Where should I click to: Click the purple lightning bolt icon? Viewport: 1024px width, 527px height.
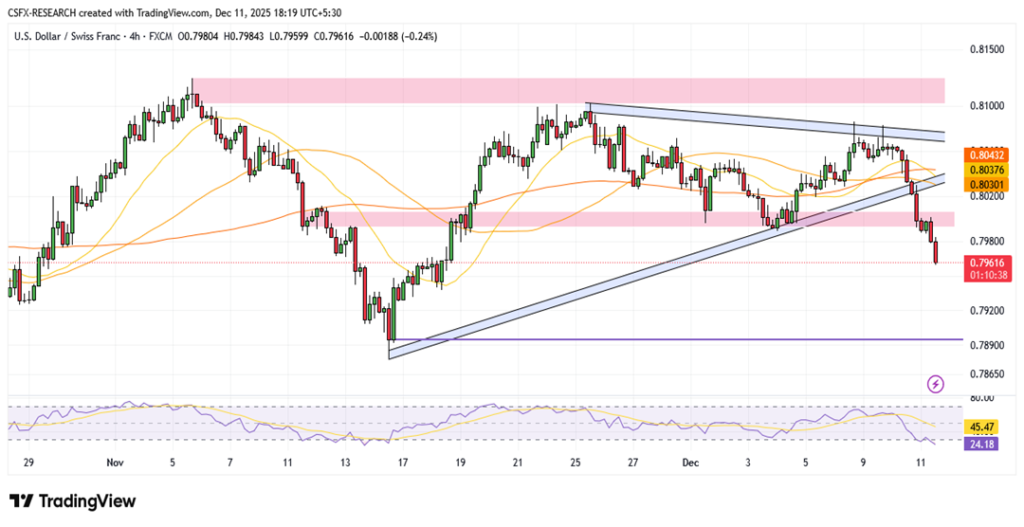[x=936, y=383]
